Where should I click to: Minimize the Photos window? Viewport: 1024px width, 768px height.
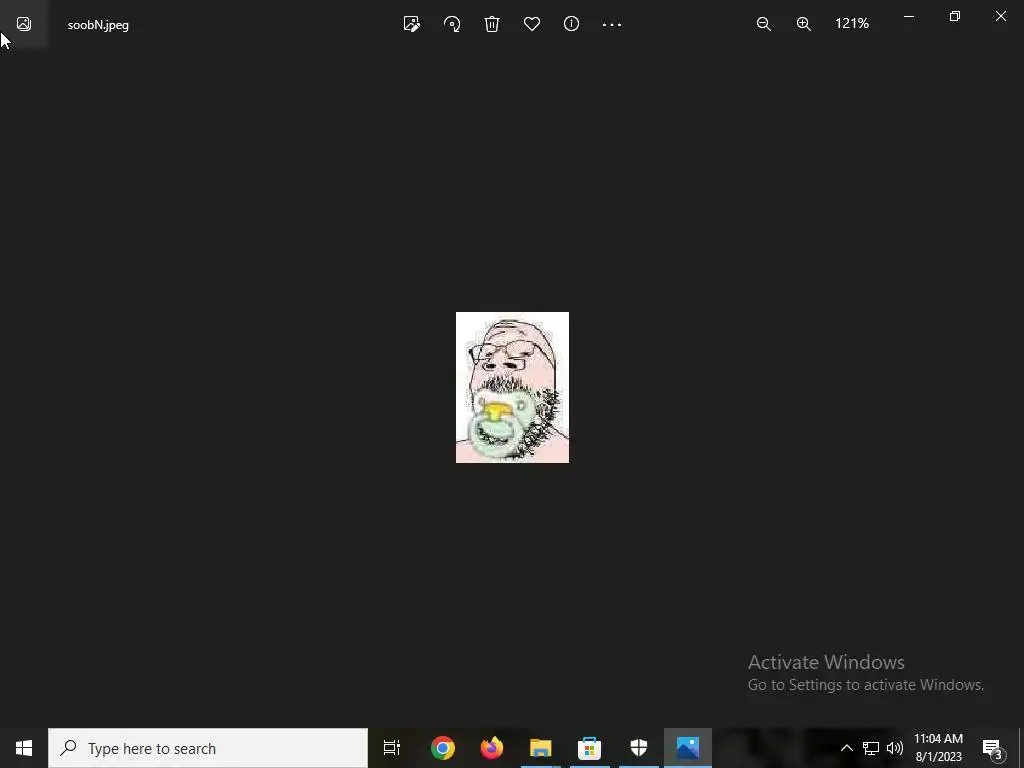(908, 17)
